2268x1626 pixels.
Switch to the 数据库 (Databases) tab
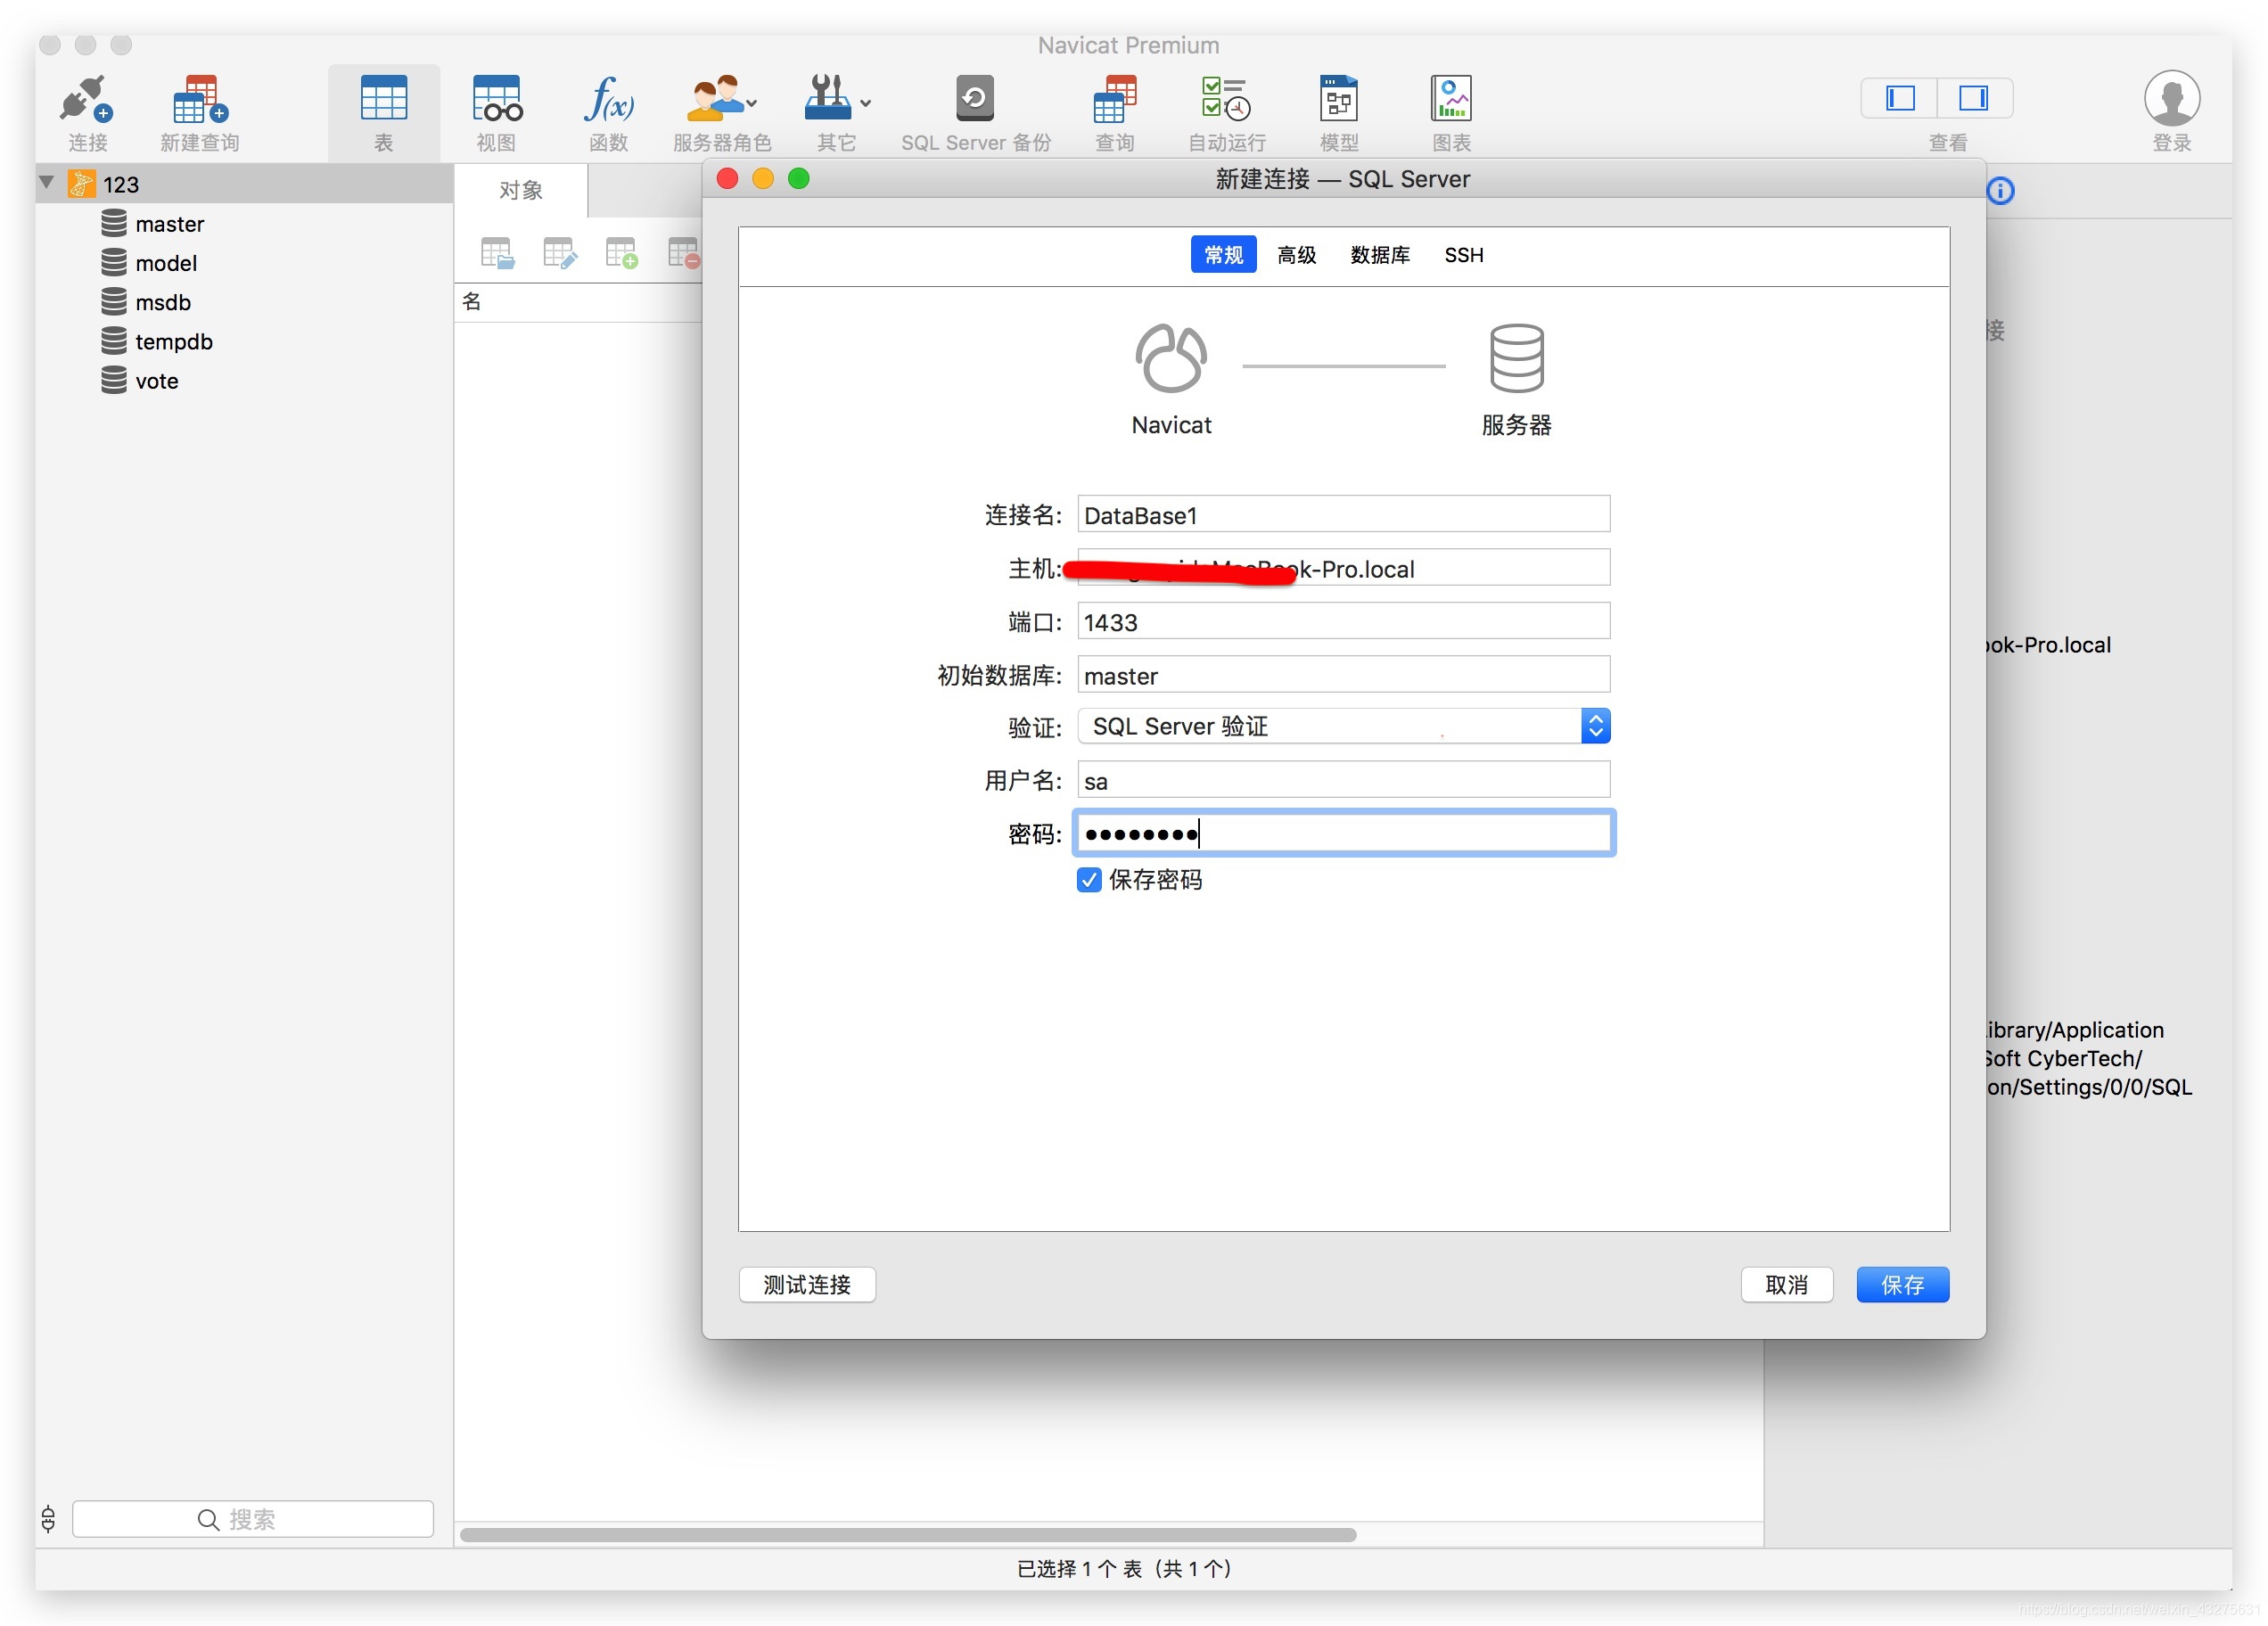click(x=1380, y=255)
